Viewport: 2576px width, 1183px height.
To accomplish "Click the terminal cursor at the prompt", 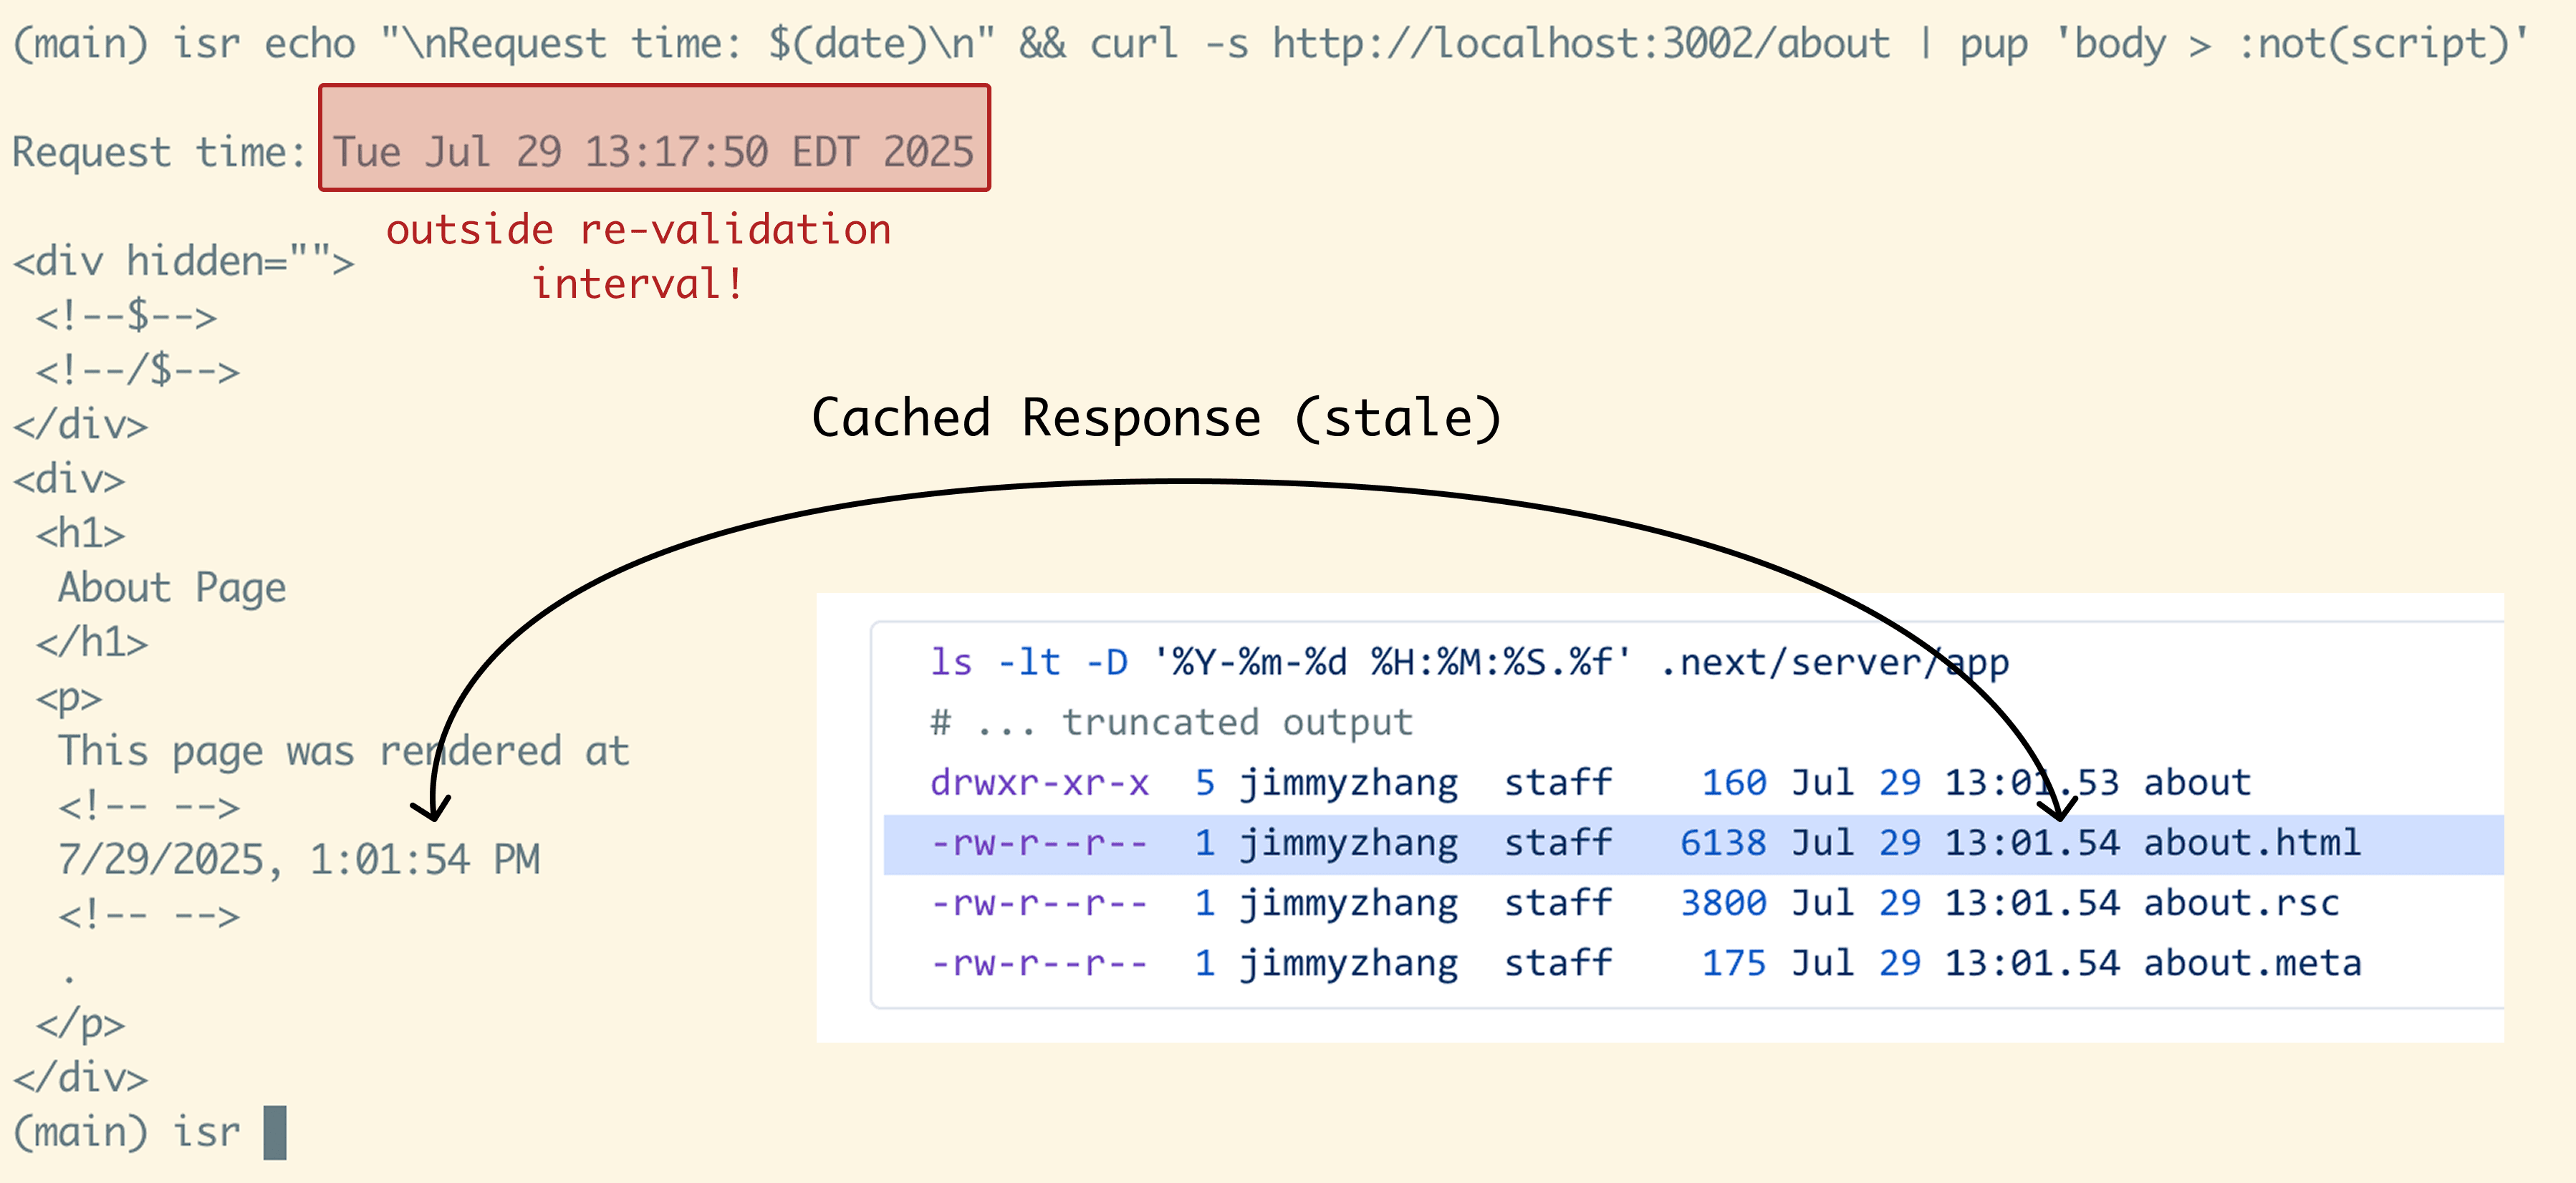I will click(275, 1132).
